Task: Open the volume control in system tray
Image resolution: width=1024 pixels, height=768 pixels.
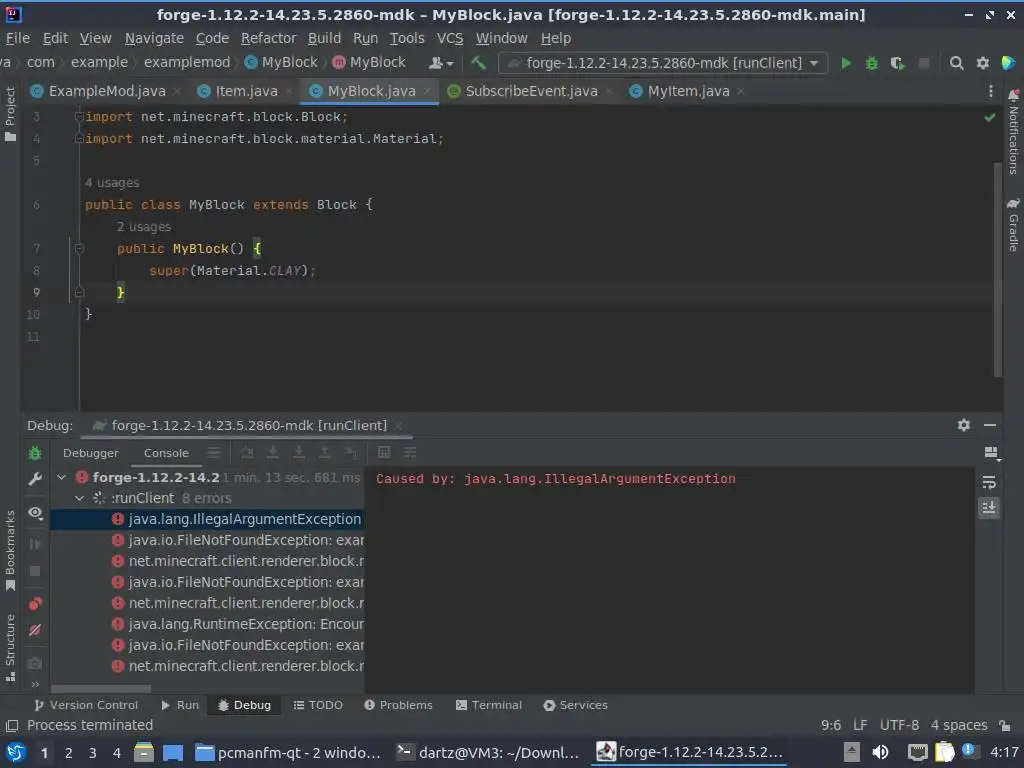Action: tap(880, 752)
